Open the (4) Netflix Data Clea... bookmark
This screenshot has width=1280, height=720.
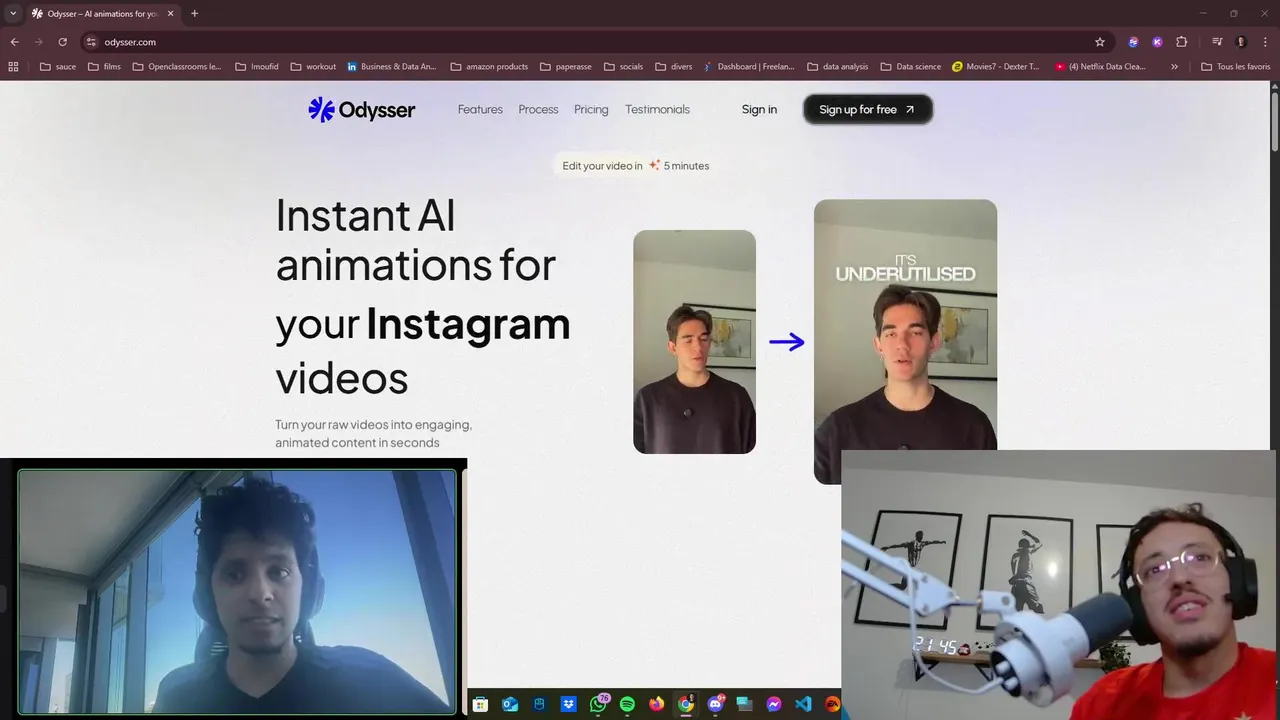coord(1100,67)
